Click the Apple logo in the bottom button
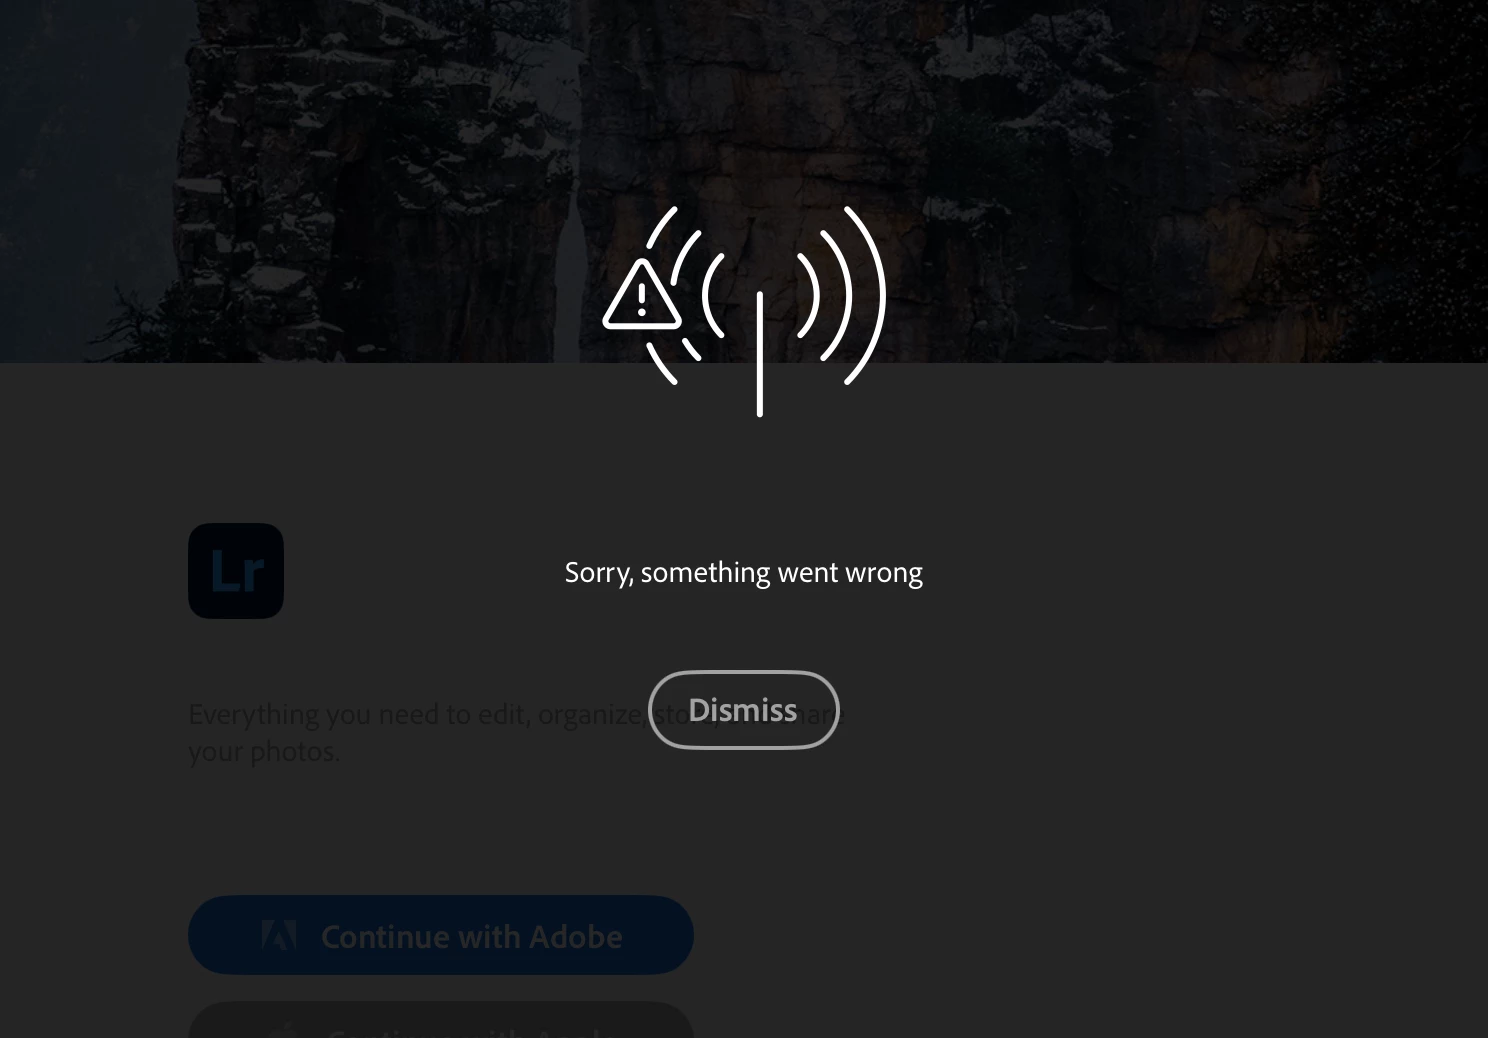This screenshot has height=1038, width=1488. point(282,1030)
